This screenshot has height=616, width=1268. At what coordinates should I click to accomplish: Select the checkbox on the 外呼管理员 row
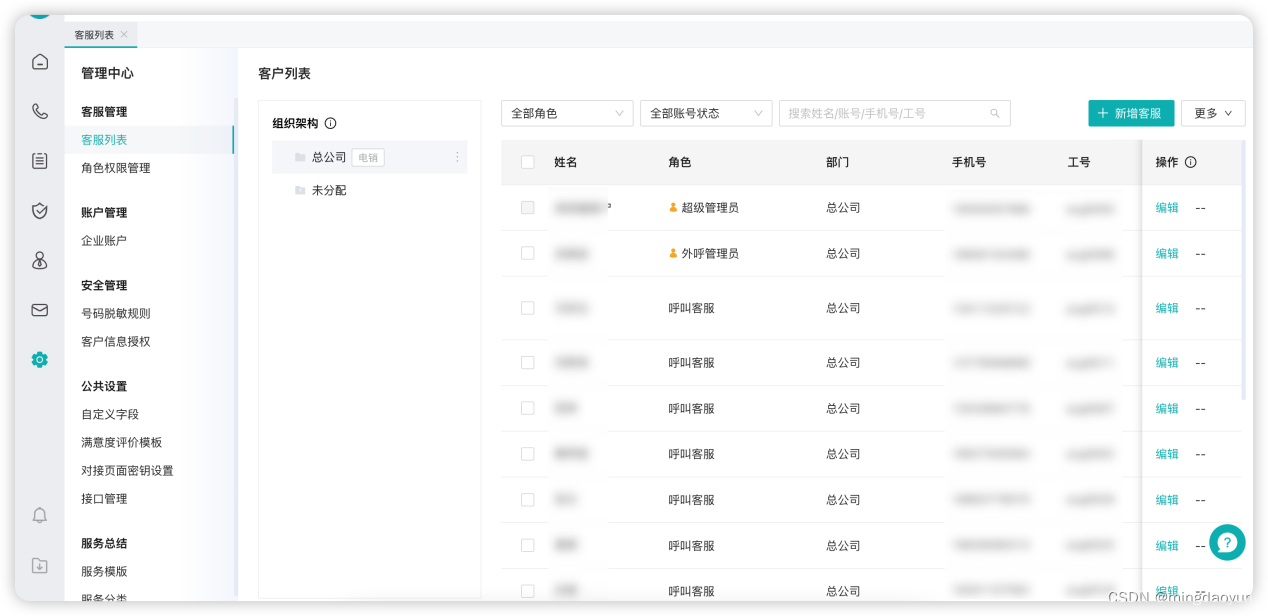tap(527, 253)
